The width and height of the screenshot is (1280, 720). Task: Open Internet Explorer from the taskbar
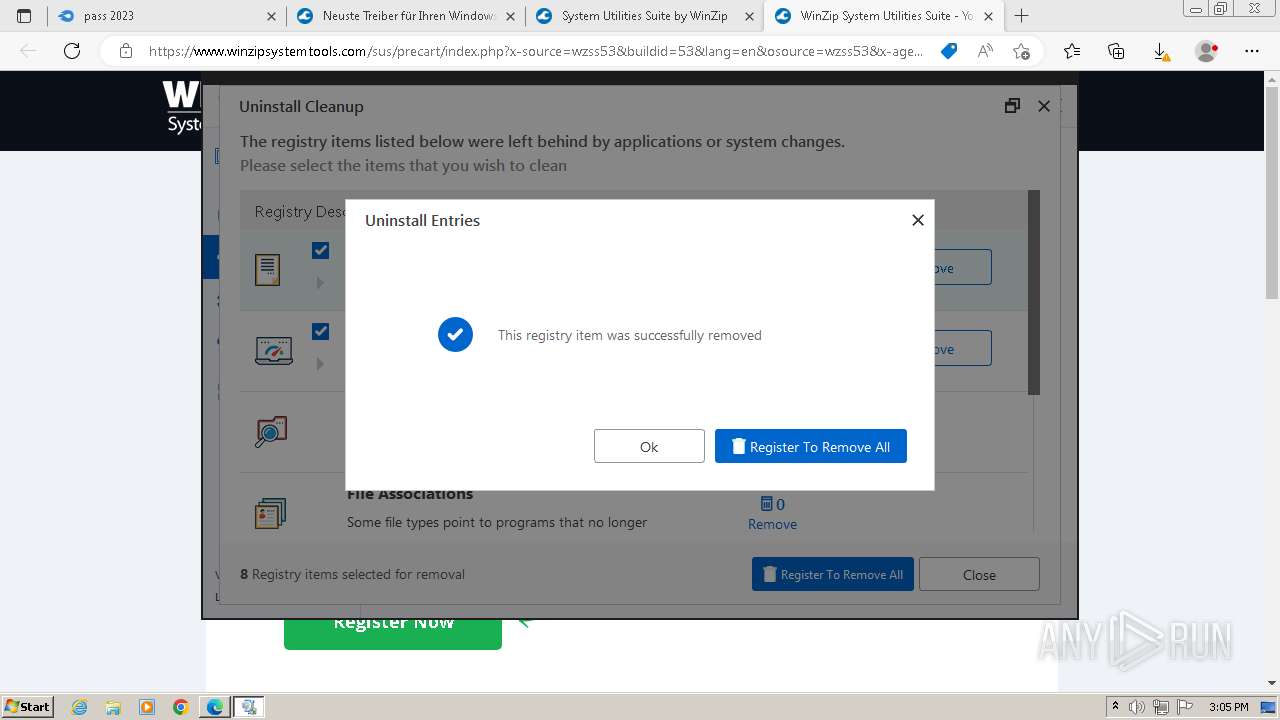(x=79, y=707)
